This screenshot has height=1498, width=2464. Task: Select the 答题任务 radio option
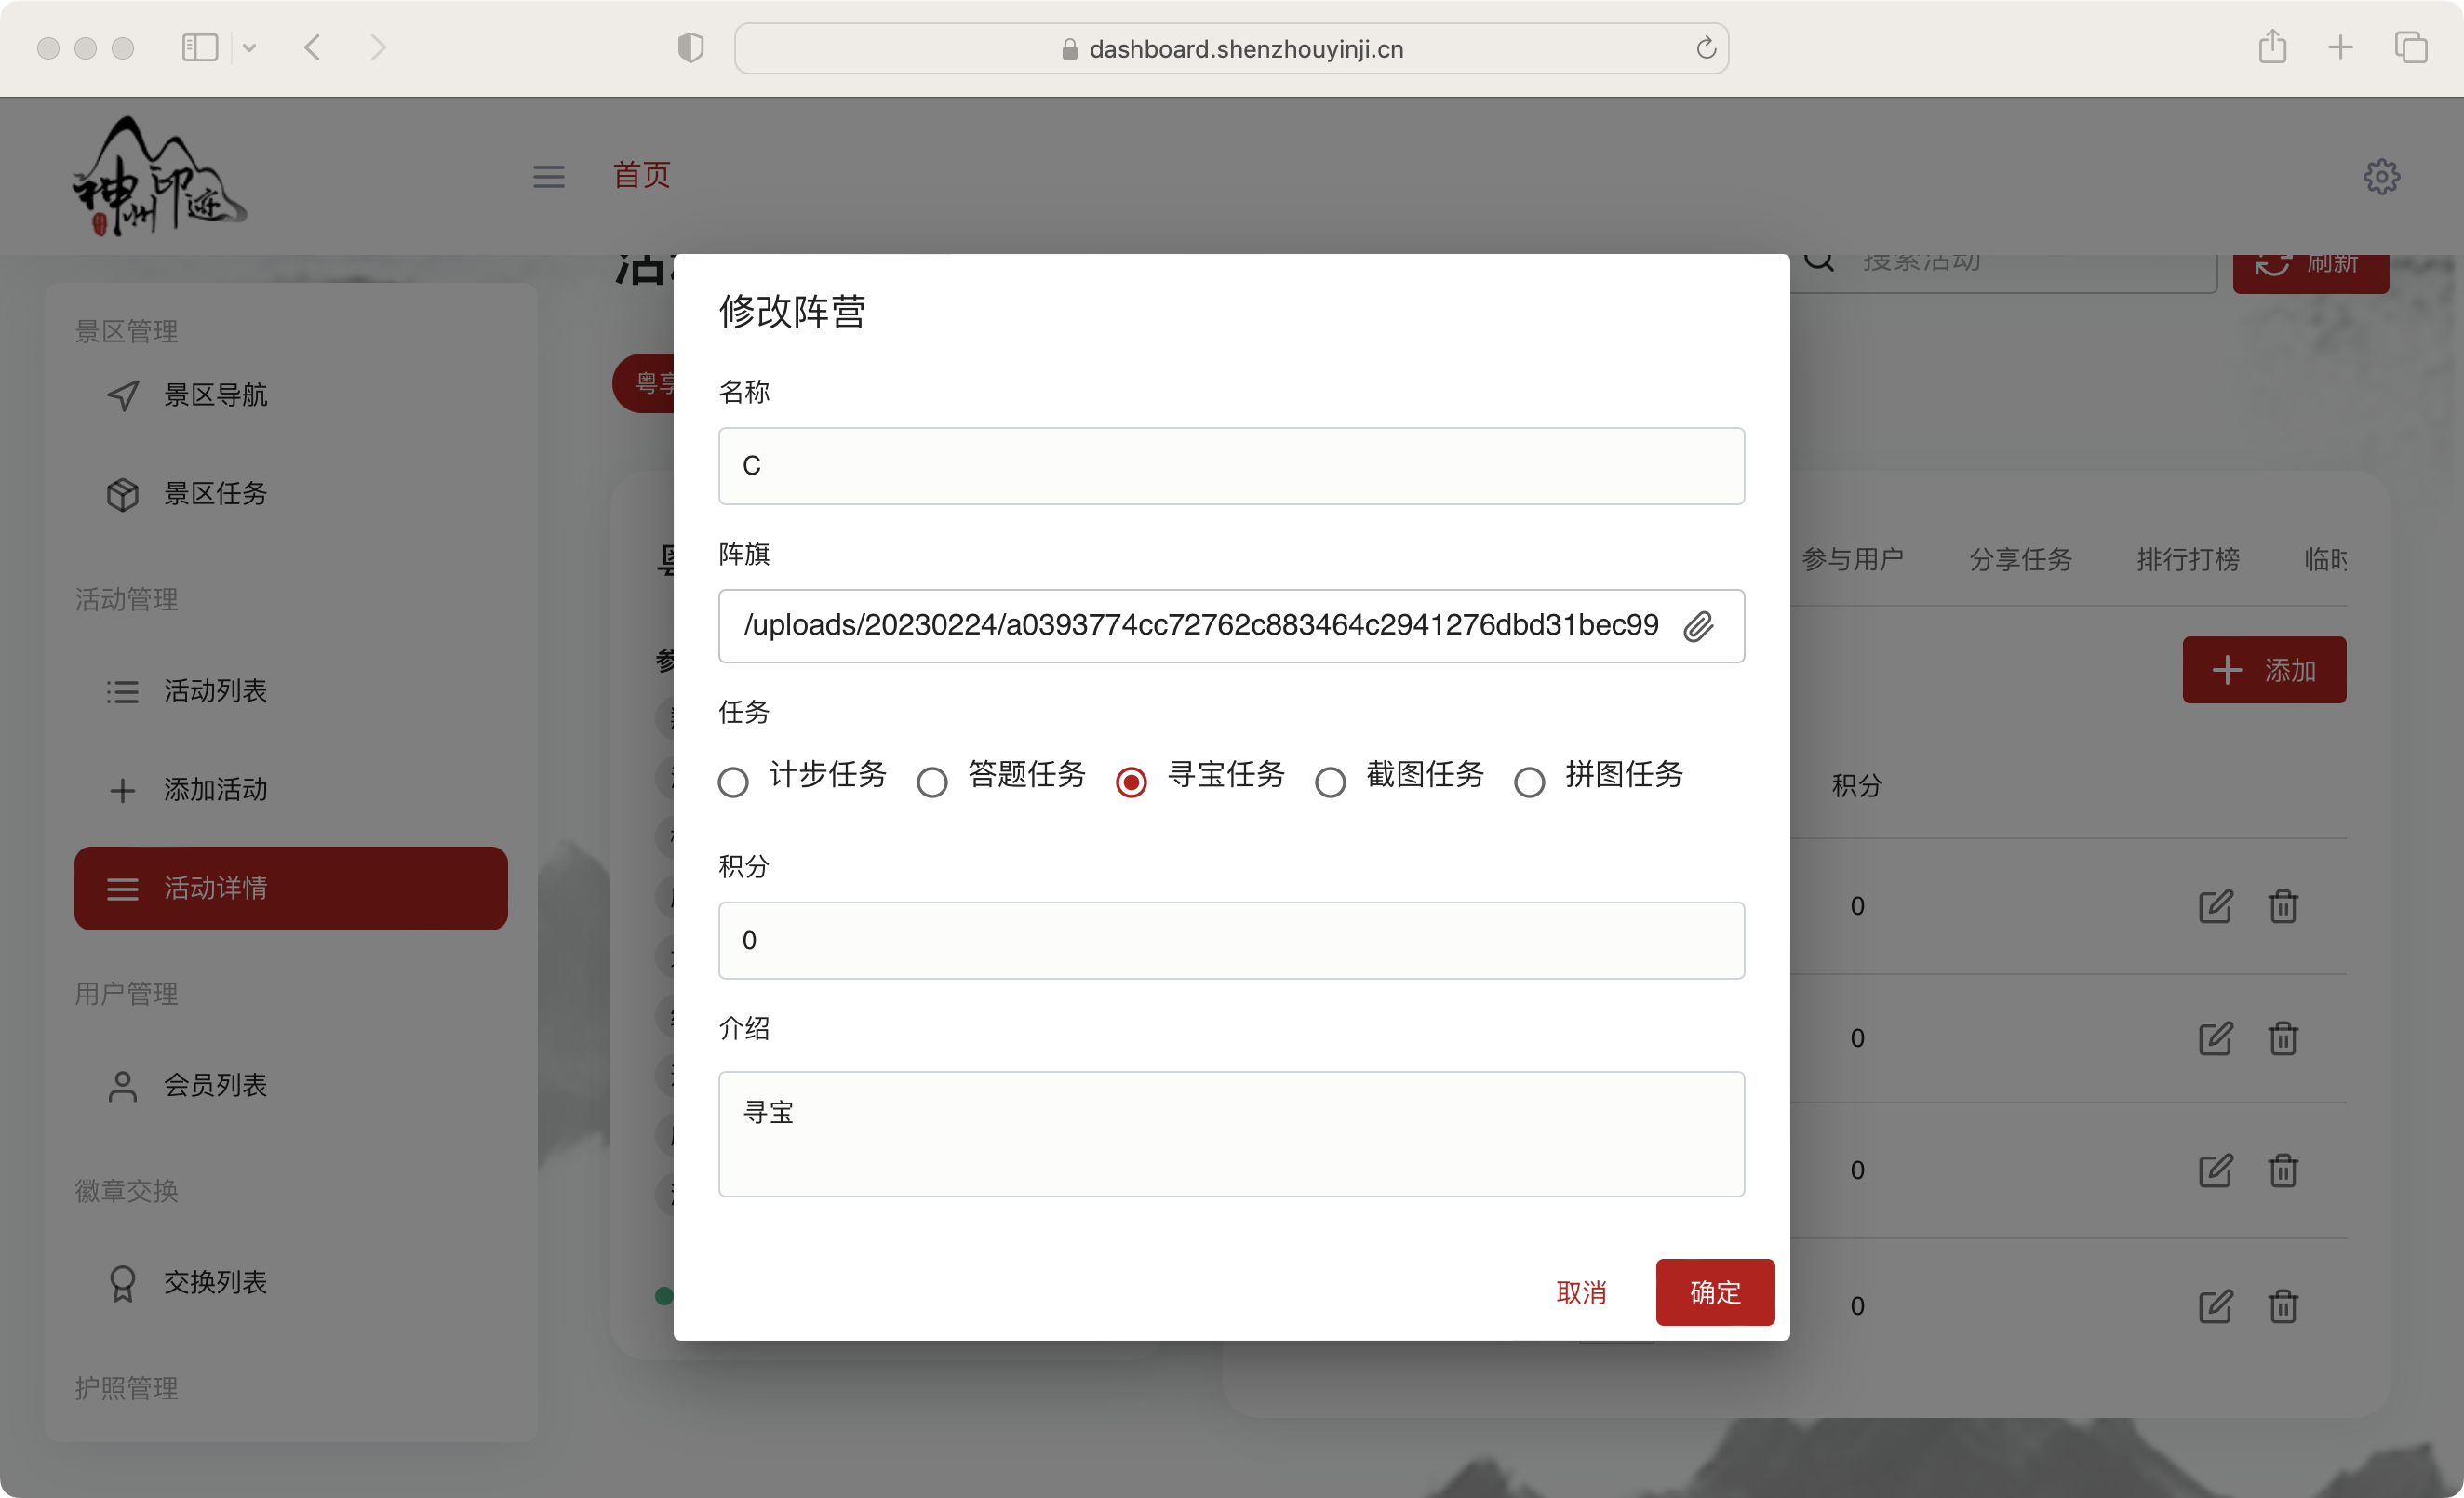coord(932,782)
